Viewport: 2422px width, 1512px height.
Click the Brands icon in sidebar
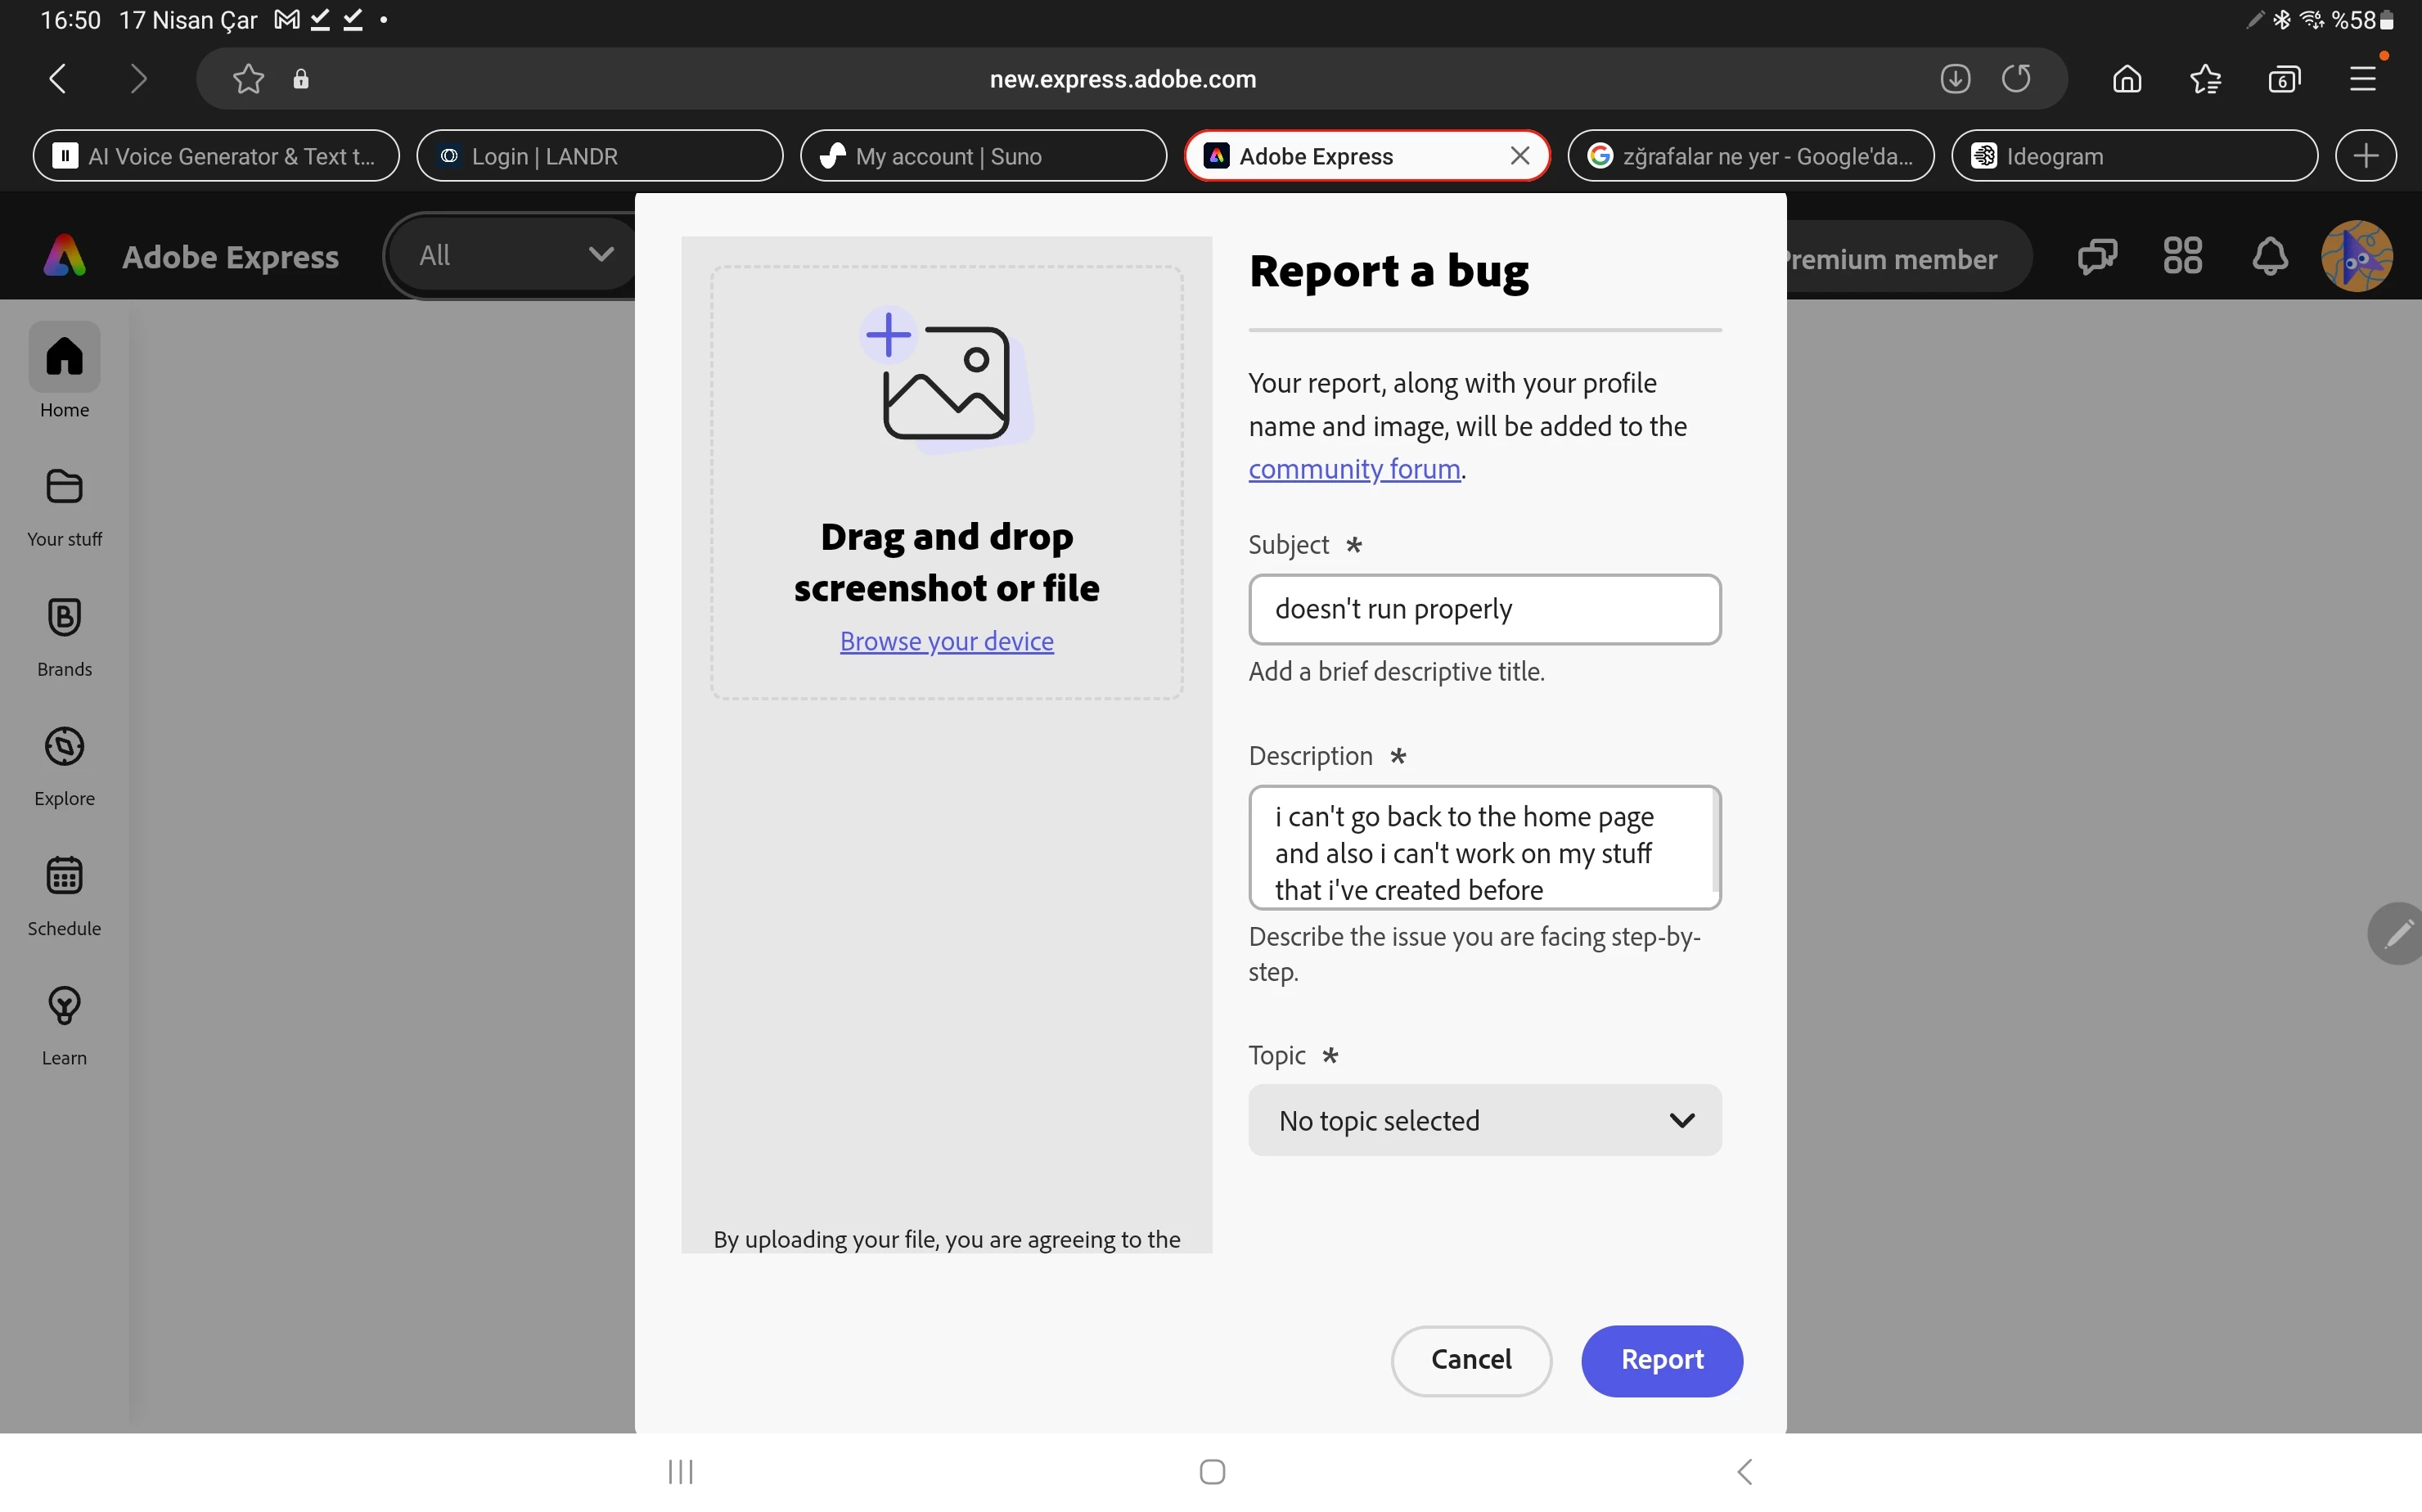point(64,617)
